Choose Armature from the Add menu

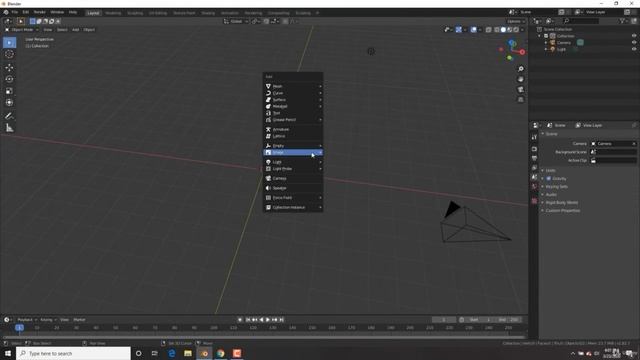pyautogui.click(x=293, y=129)
